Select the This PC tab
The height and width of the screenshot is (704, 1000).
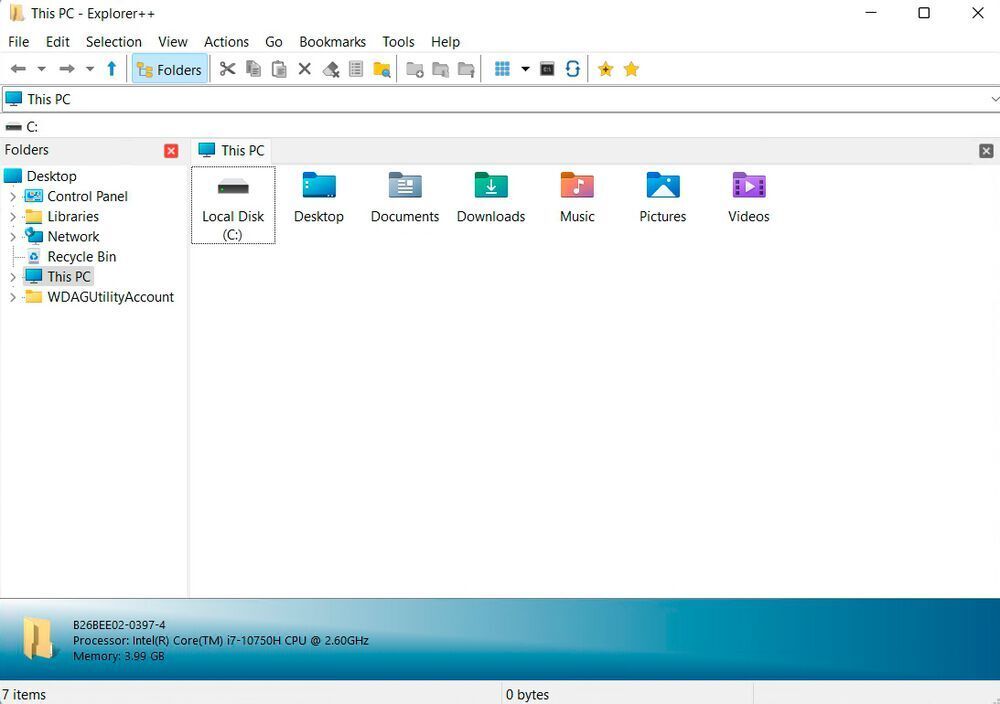[232, 150]
